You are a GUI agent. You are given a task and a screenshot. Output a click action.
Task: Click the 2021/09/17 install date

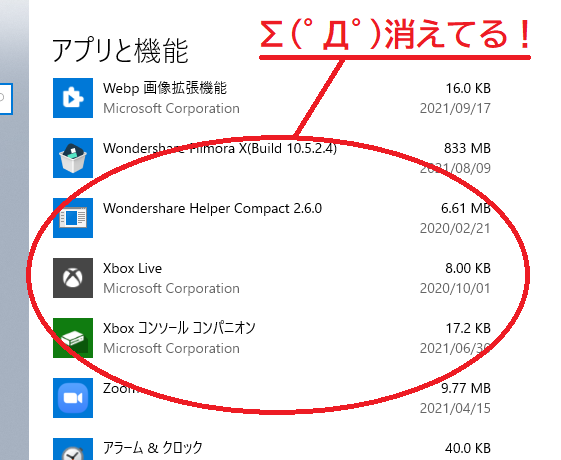(x=455, y=108)
